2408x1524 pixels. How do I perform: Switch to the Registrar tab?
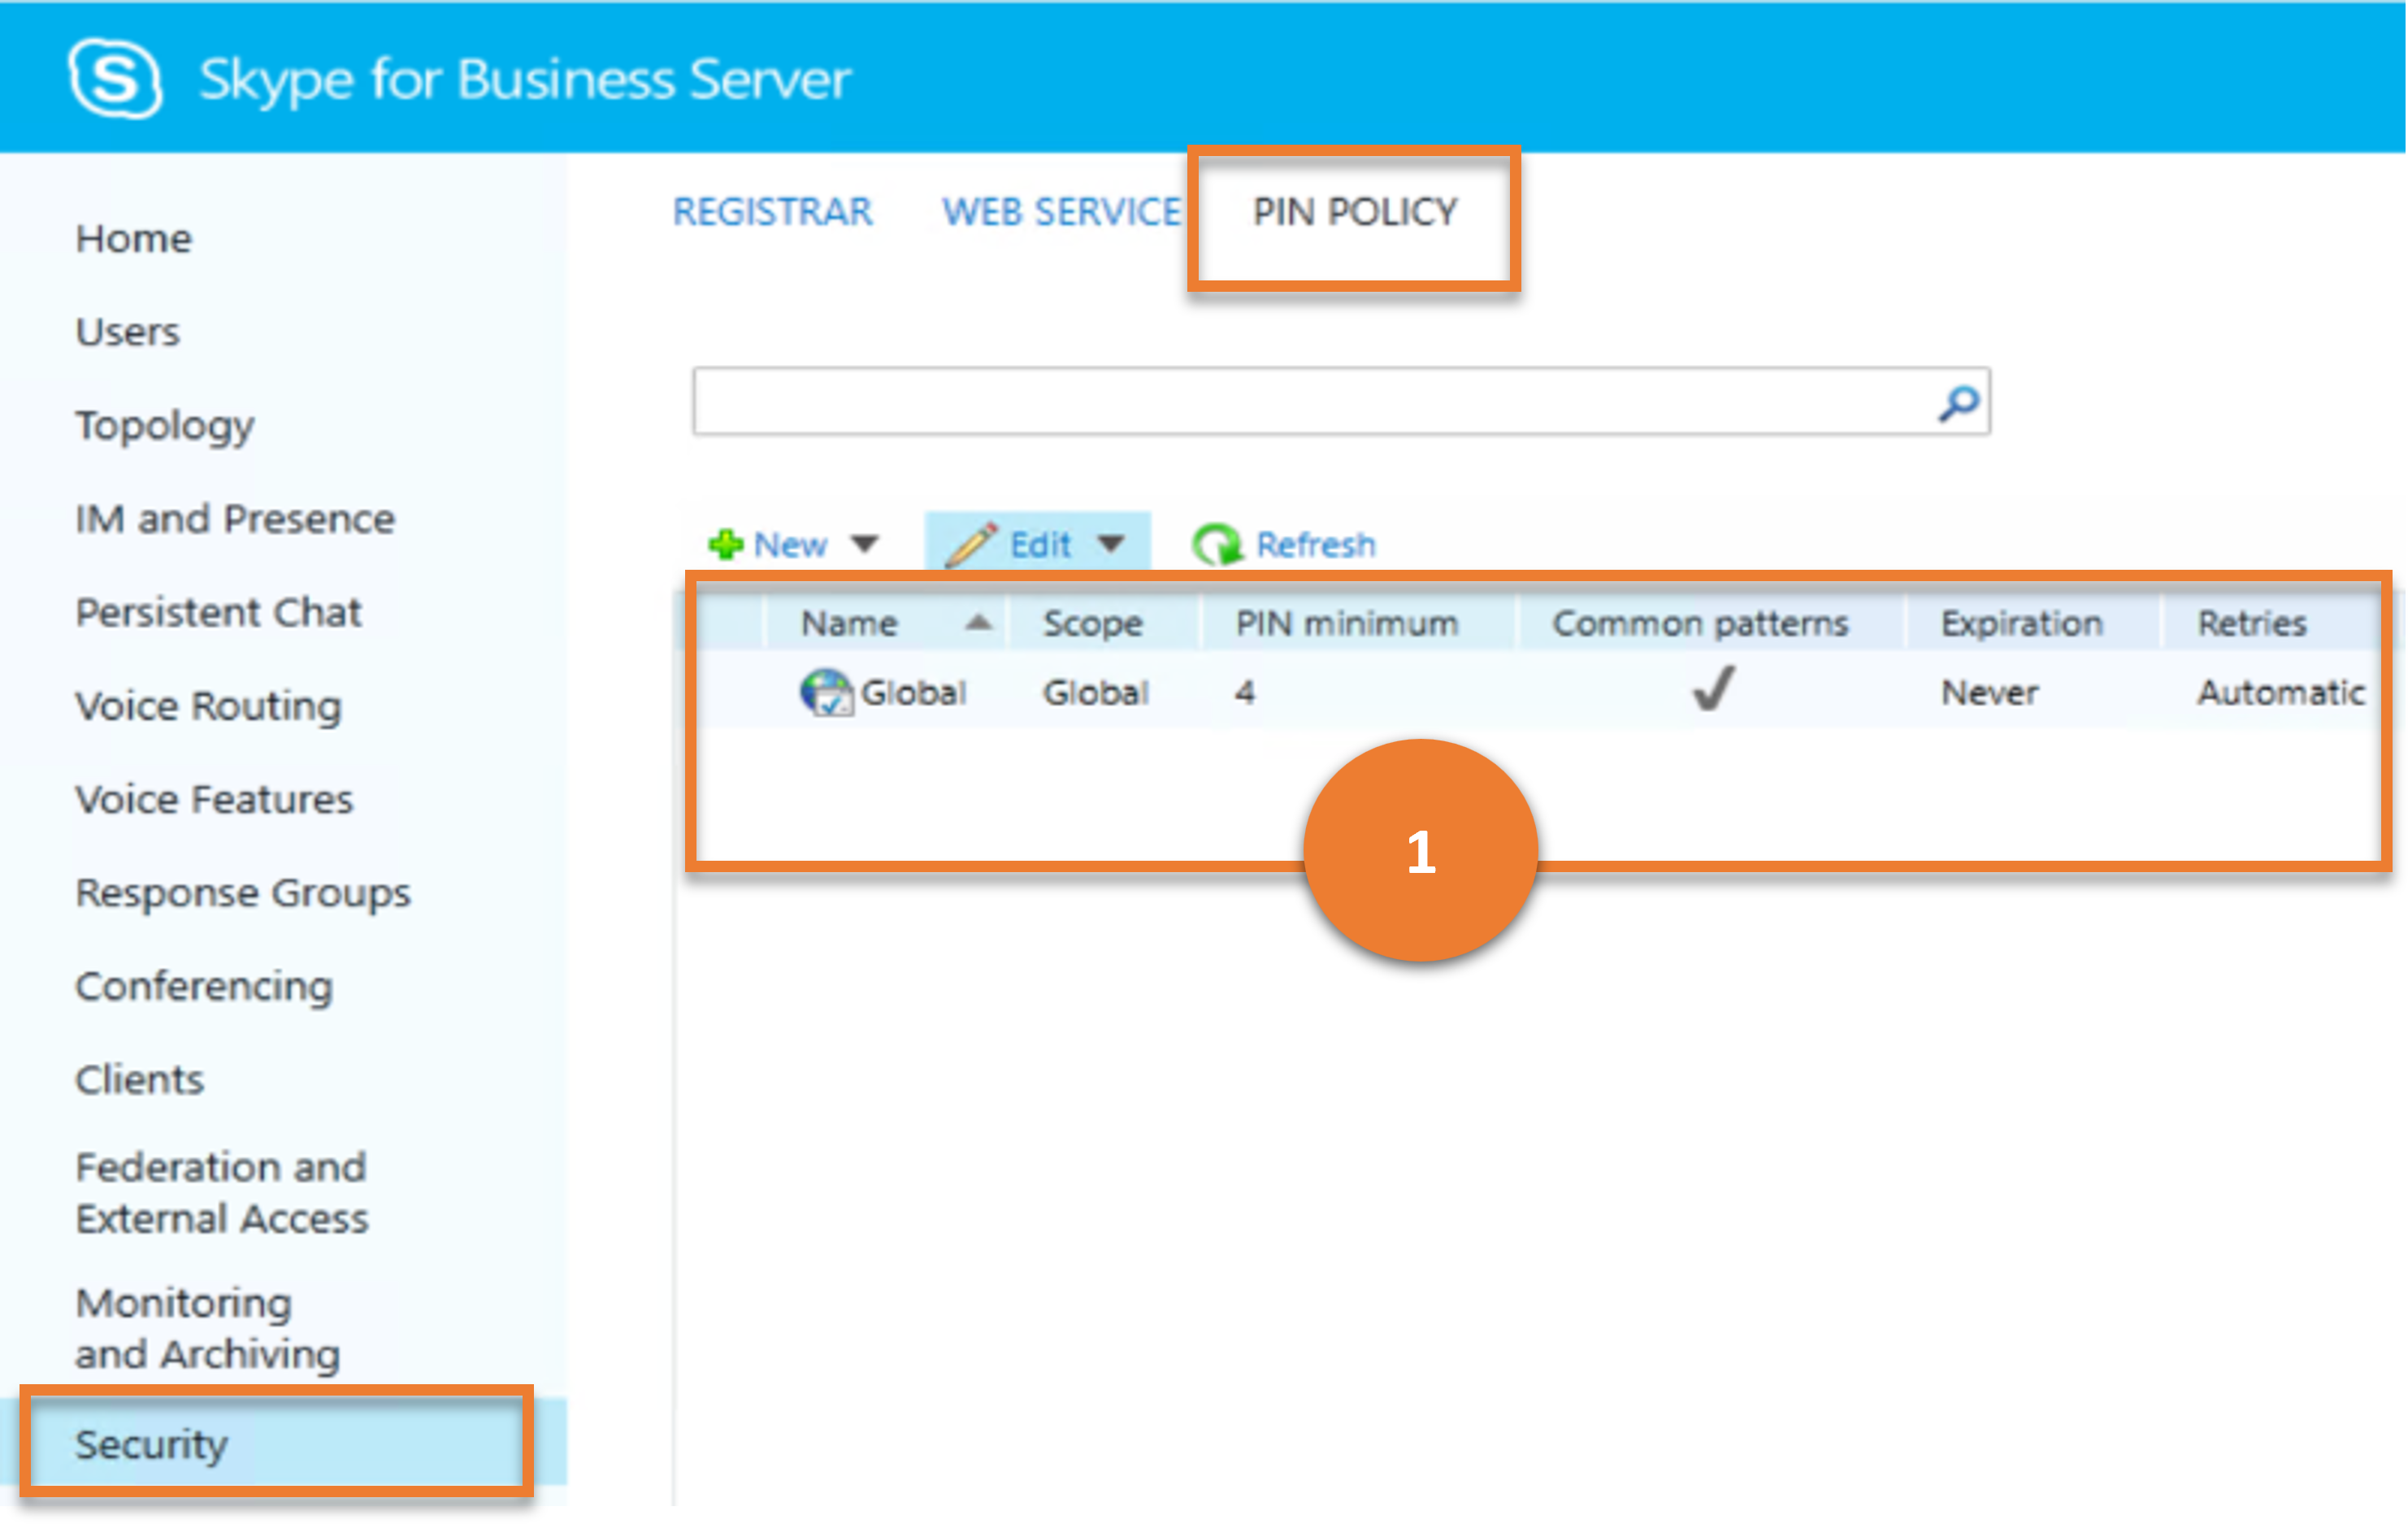[773, 212]
